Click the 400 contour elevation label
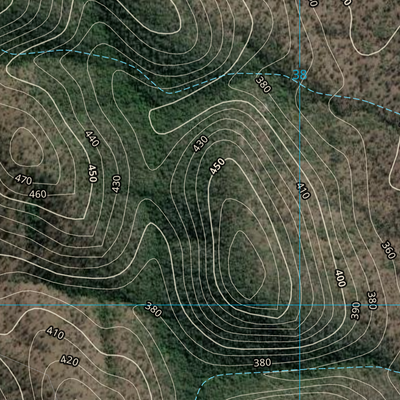This screenshot has height=400, width=400. [340, 278]
